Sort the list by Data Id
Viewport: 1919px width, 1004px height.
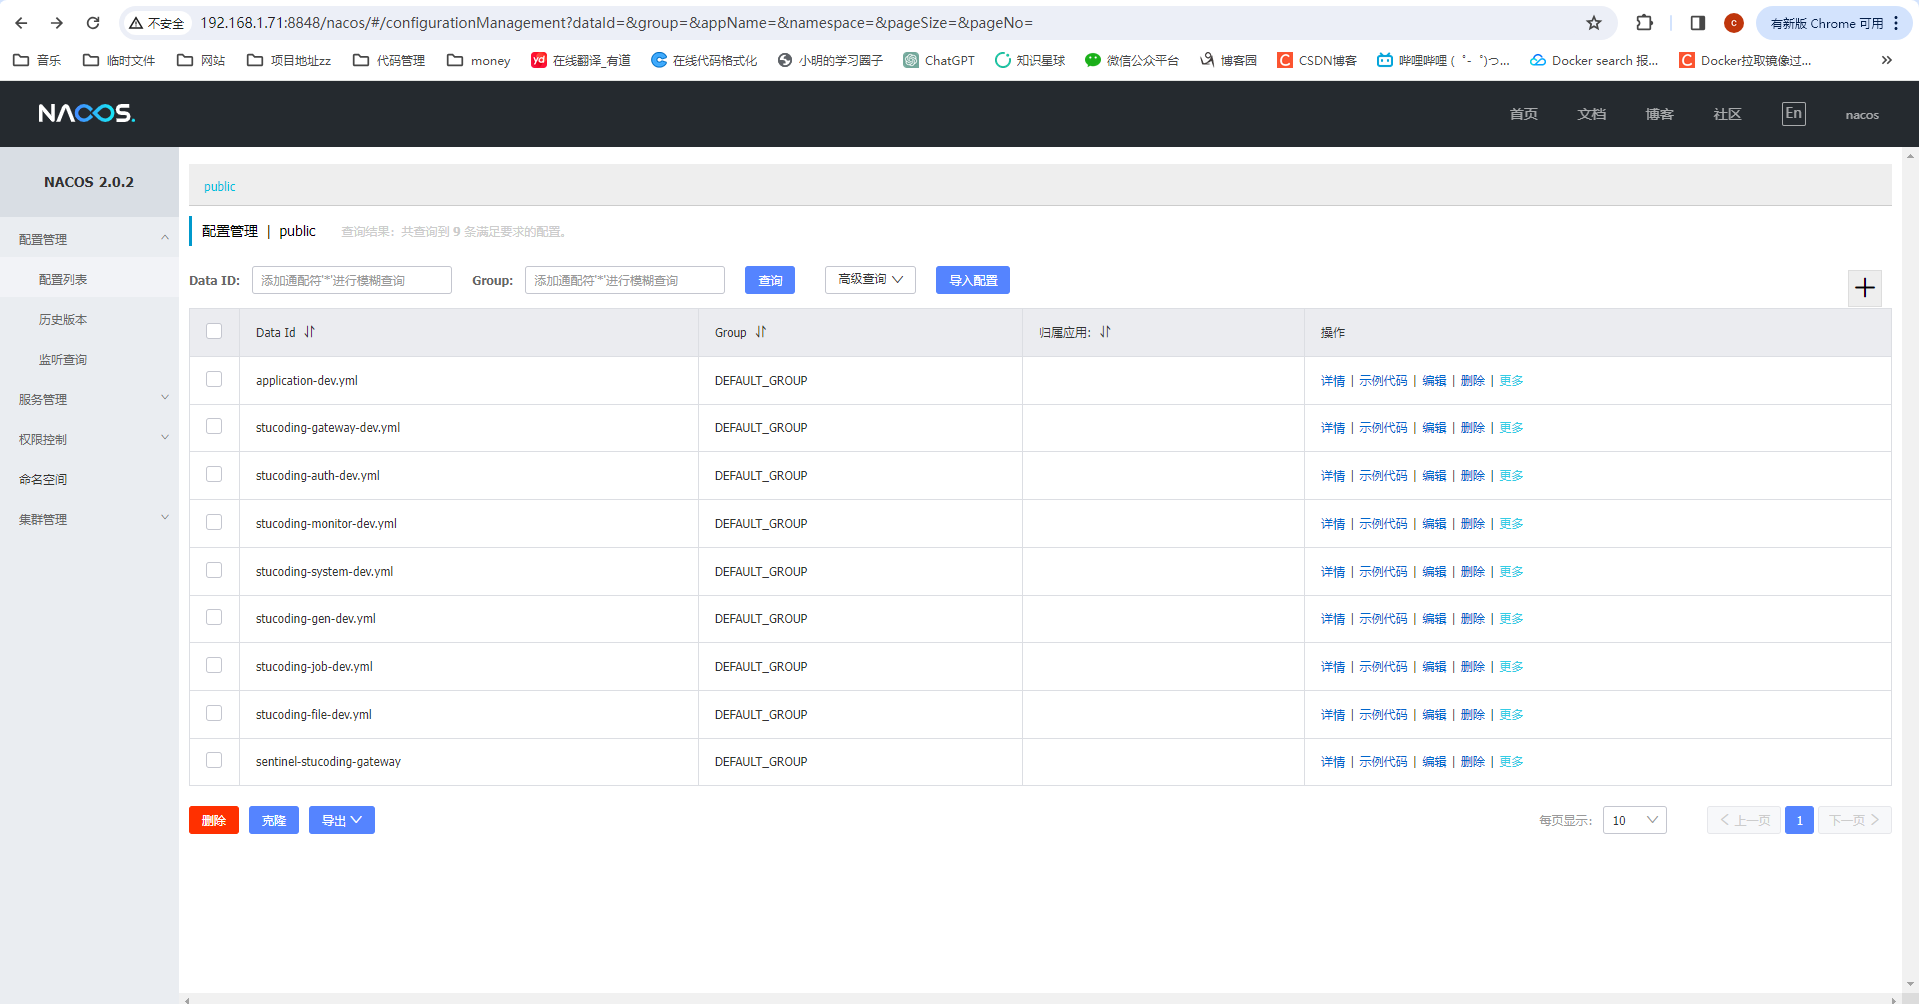[x=309, y=332]
